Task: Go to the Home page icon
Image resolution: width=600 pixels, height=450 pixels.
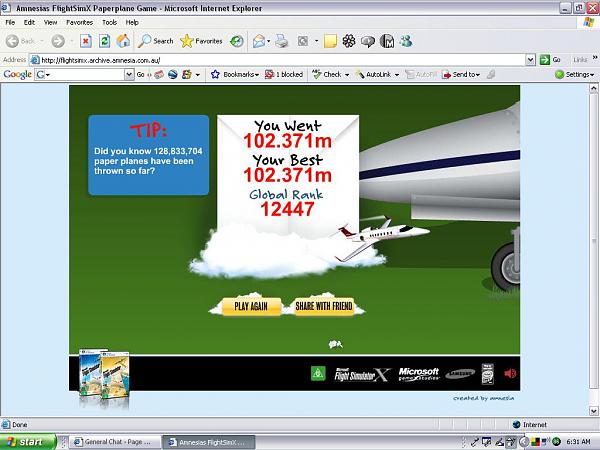Action: [123, 41]
